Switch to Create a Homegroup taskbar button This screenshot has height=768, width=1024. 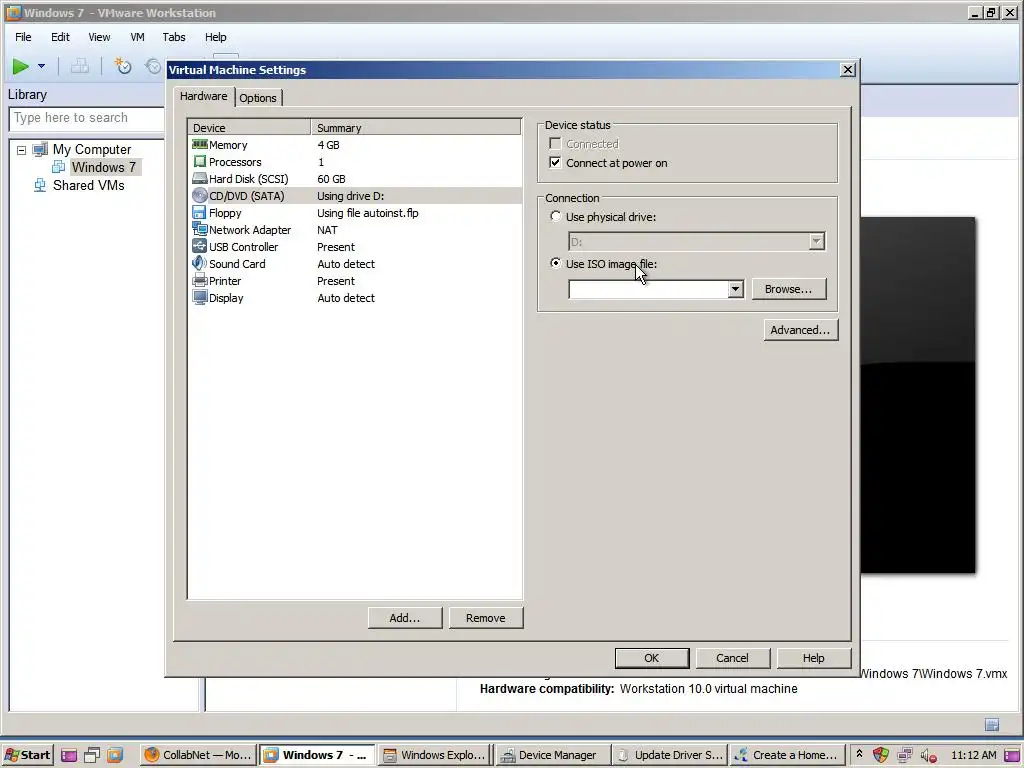pos(786,755)
